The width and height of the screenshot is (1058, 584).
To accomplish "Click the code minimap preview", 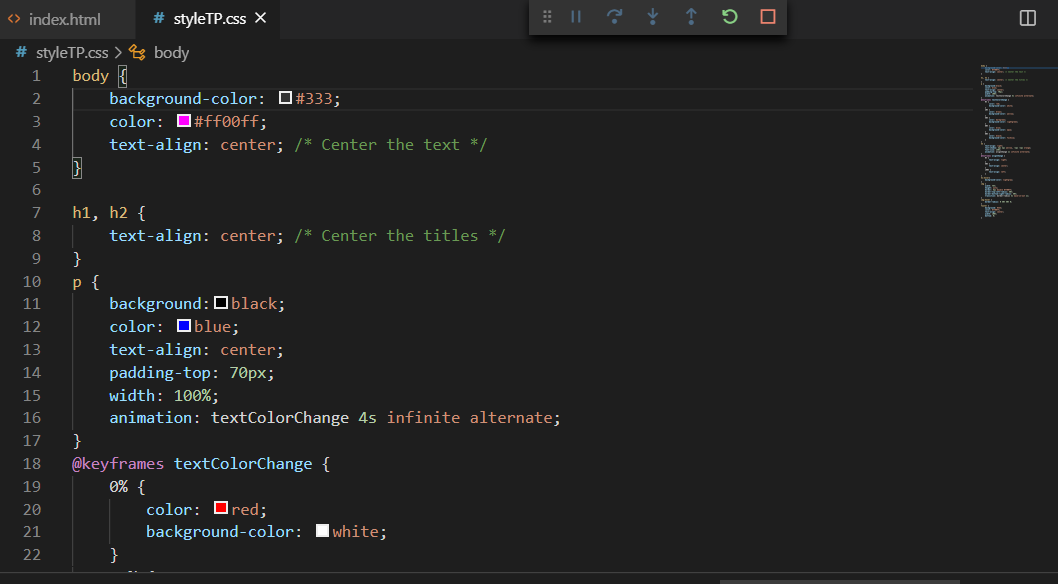I will pyautogui.click(x=1018, y=142).
